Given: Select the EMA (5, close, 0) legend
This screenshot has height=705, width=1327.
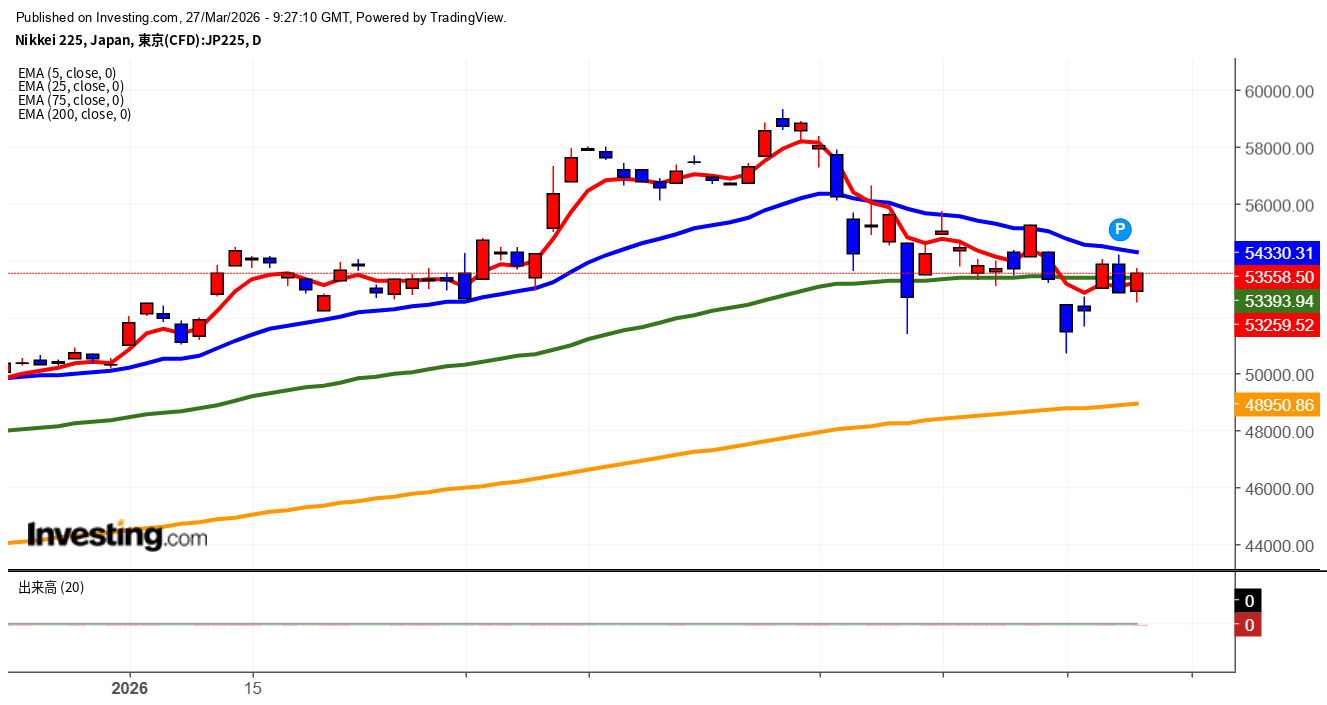Looking at the screenshot, I should pos(67,72).
